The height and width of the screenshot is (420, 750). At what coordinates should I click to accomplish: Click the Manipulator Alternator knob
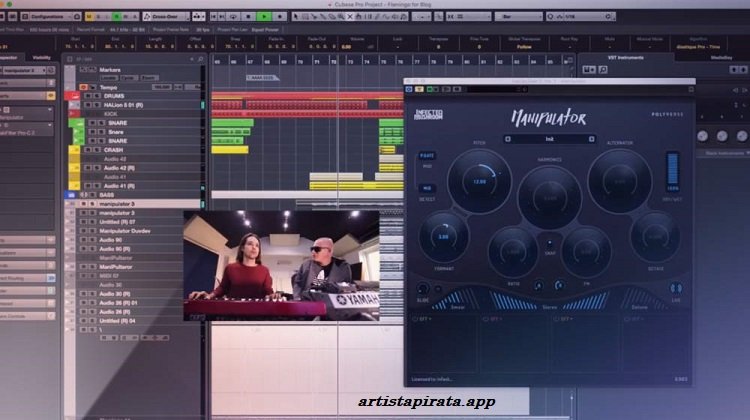coord(619,181)
